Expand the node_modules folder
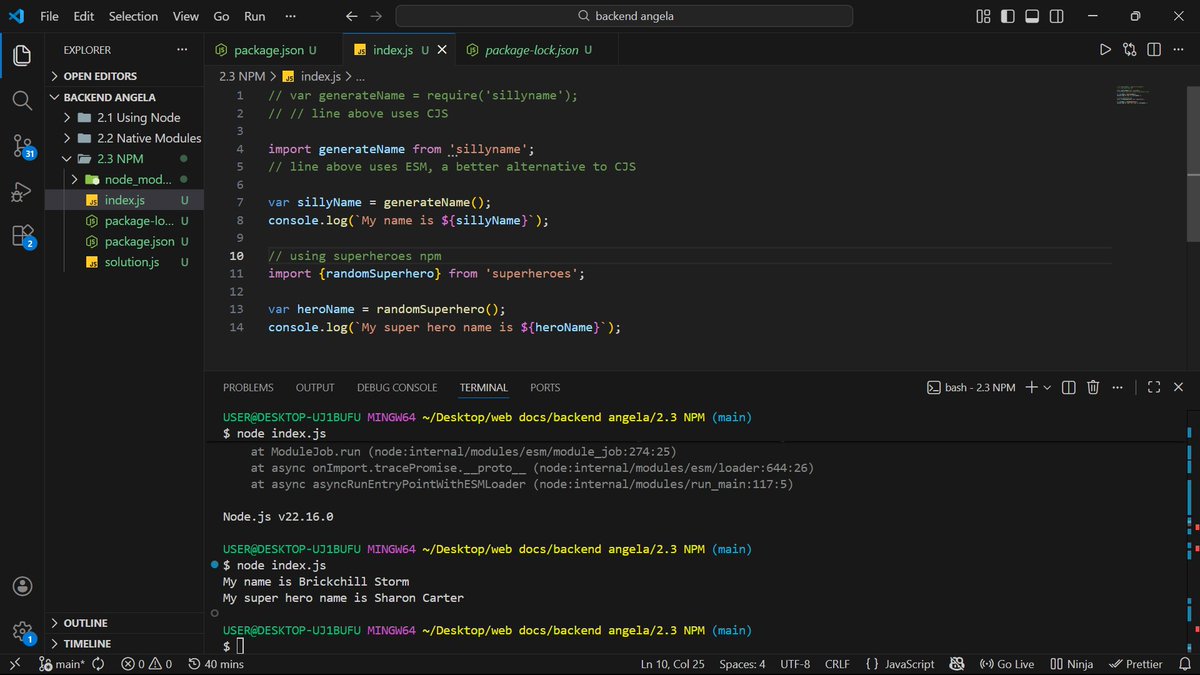Screen dimensions: 1200x675 (x=123, y=180)
